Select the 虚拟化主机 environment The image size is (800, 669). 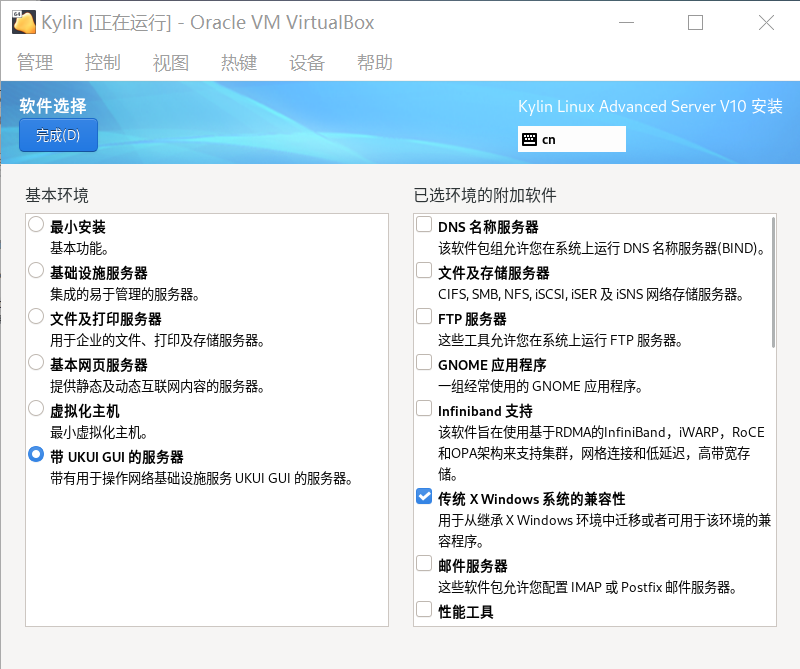pyautogui.click(x=36, y=410)
